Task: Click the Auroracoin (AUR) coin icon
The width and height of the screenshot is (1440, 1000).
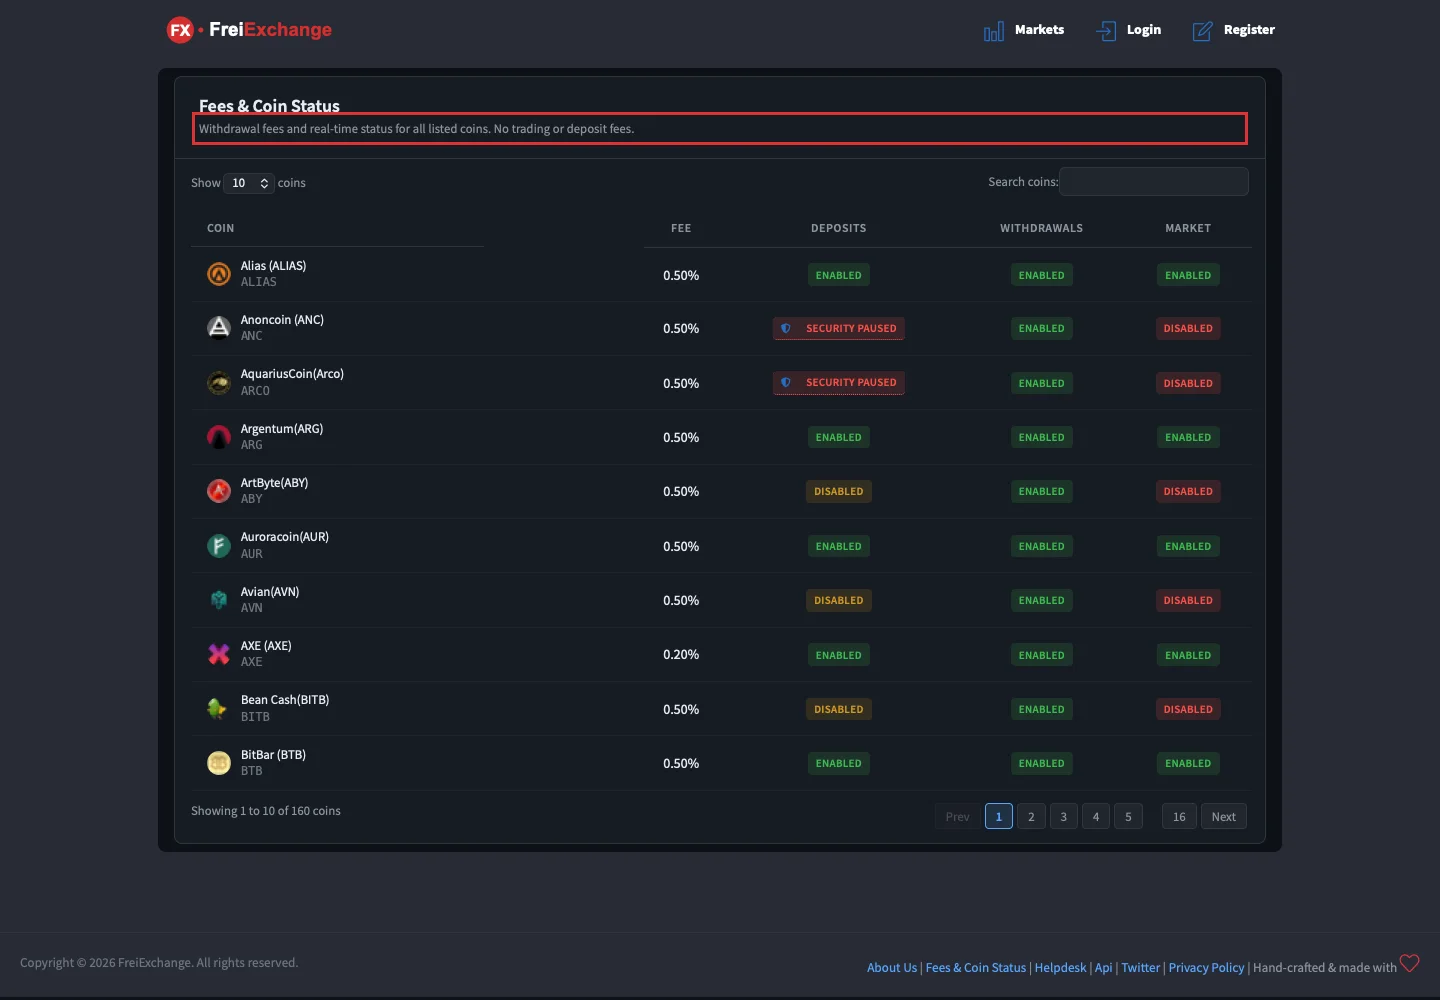Action: [219, 546]
